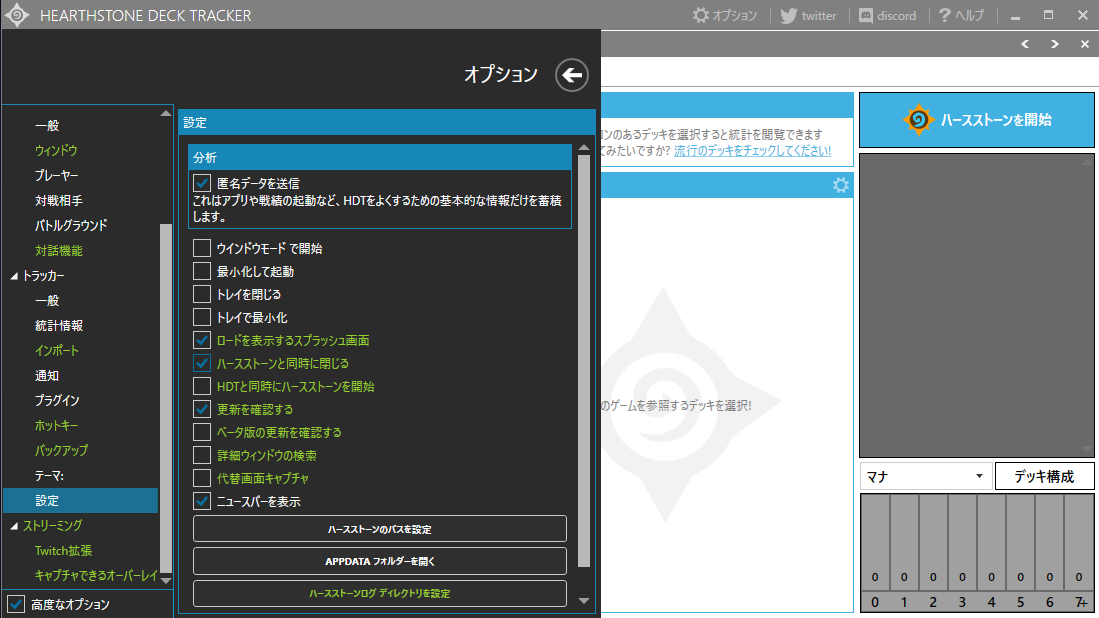Select 設定 in options sidebar

point(81,500)
